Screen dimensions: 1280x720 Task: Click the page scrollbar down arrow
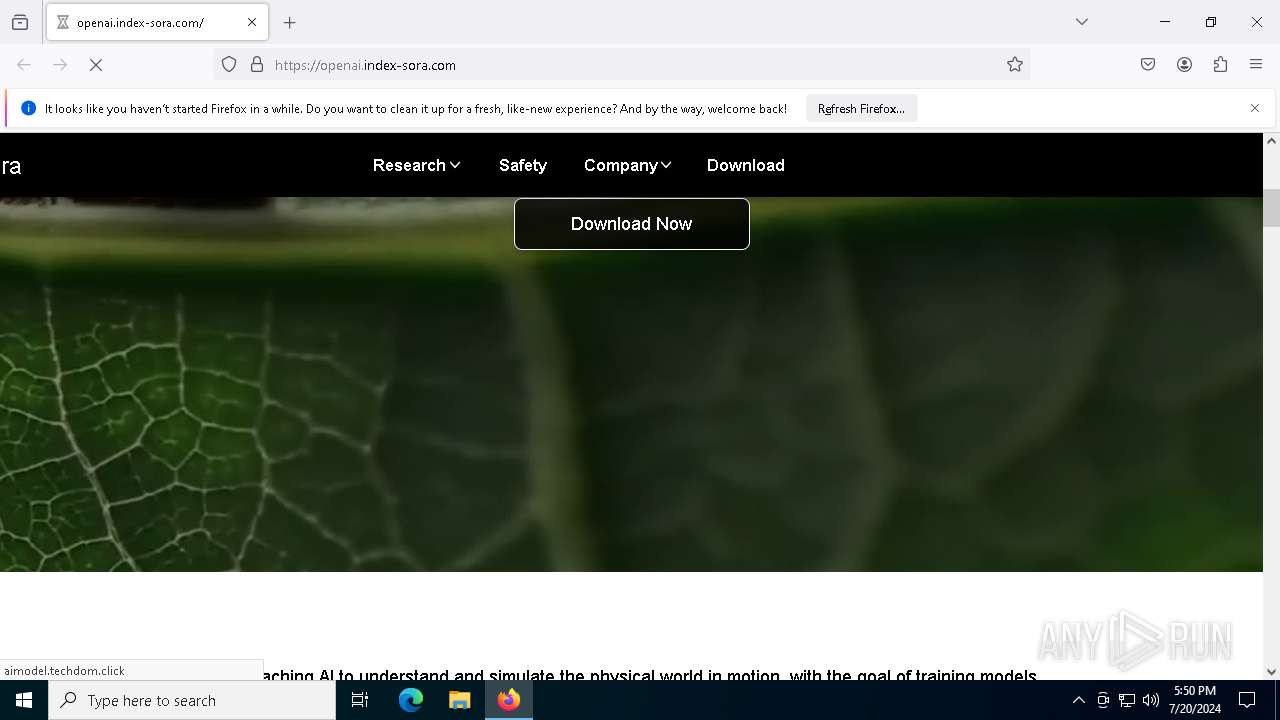(x=1271, y=672)
